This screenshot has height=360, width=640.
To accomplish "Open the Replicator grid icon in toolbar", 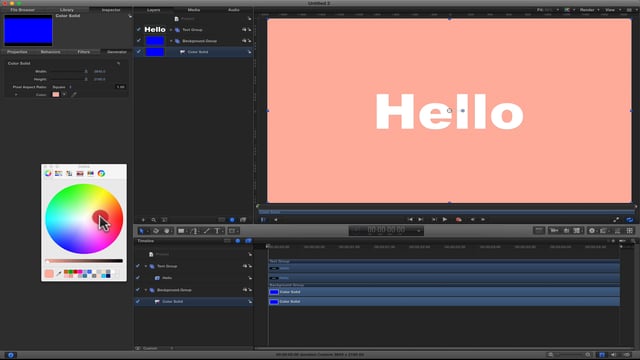I will (x=630, y=231).
